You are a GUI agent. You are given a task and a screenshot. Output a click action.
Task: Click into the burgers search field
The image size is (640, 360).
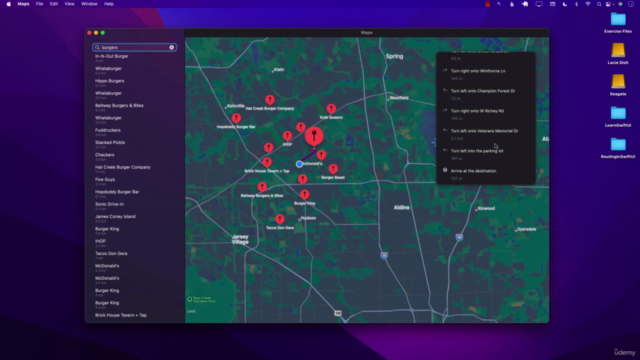[135, 47]
